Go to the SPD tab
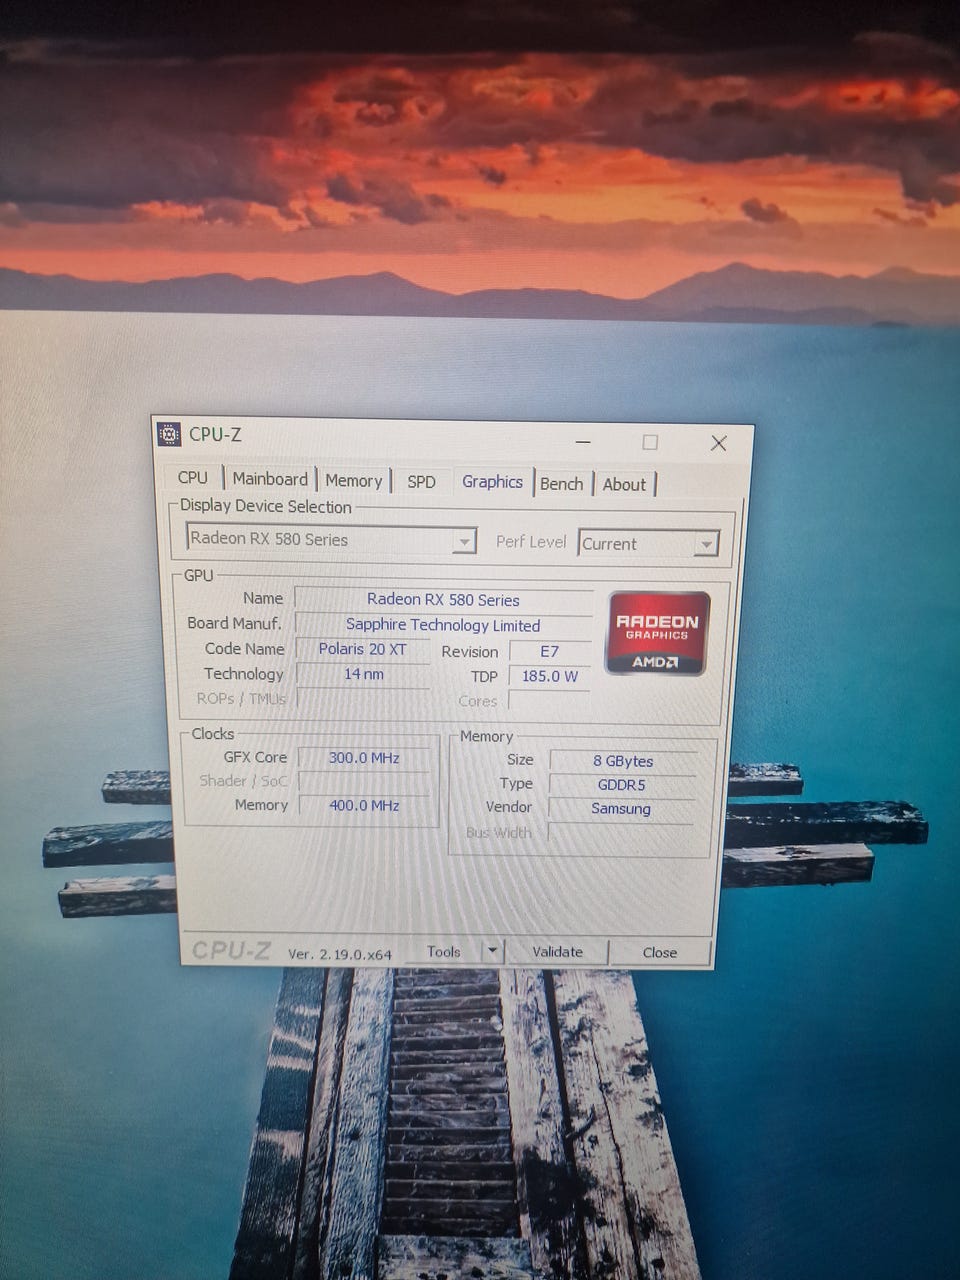Viewport: 960px width, 1280px height. tap(421, 482)
